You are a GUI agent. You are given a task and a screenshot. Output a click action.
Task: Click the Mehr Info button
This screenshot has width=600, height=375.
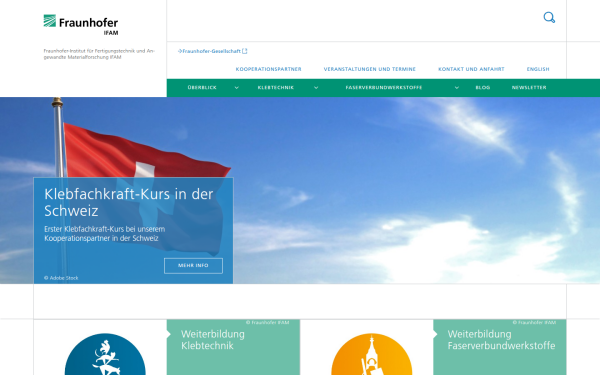(x=193, y=266)
